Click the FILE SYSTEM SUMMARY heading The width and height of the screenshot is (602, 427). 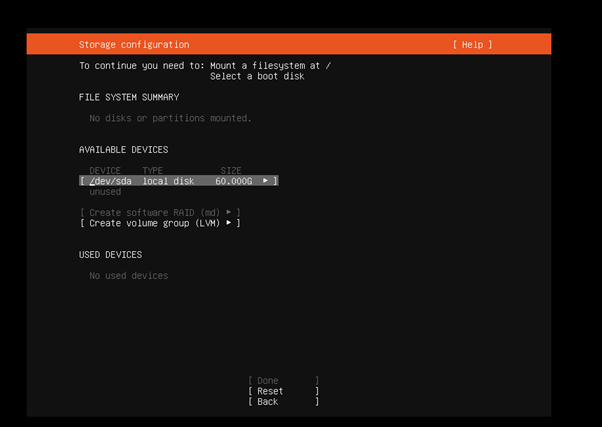click(129, 97)
